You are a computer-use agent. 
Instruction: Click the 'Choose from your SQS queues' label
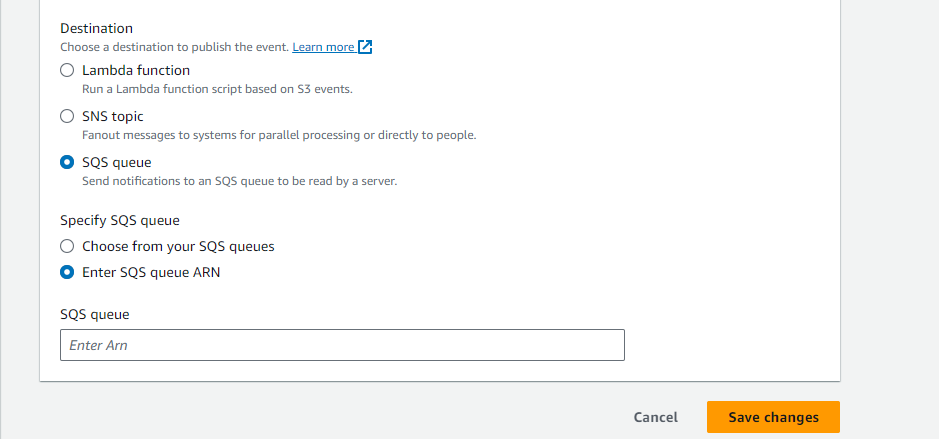click(x=178, y=246)
